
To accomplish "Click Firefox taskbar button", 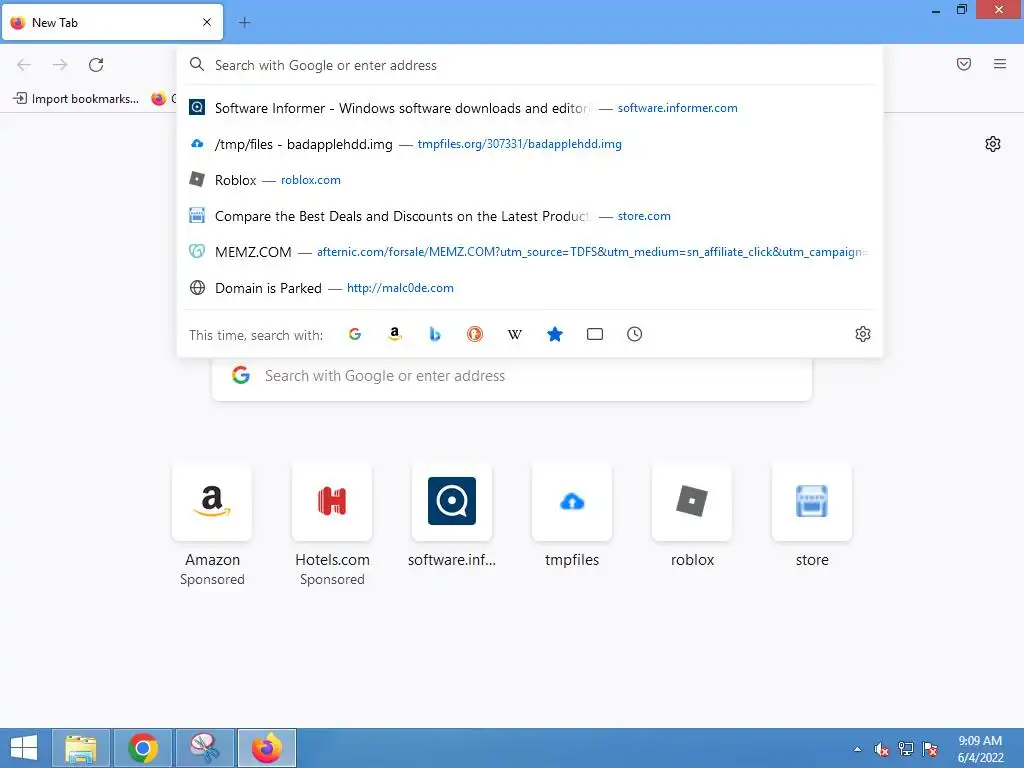I will click(266, 748).
